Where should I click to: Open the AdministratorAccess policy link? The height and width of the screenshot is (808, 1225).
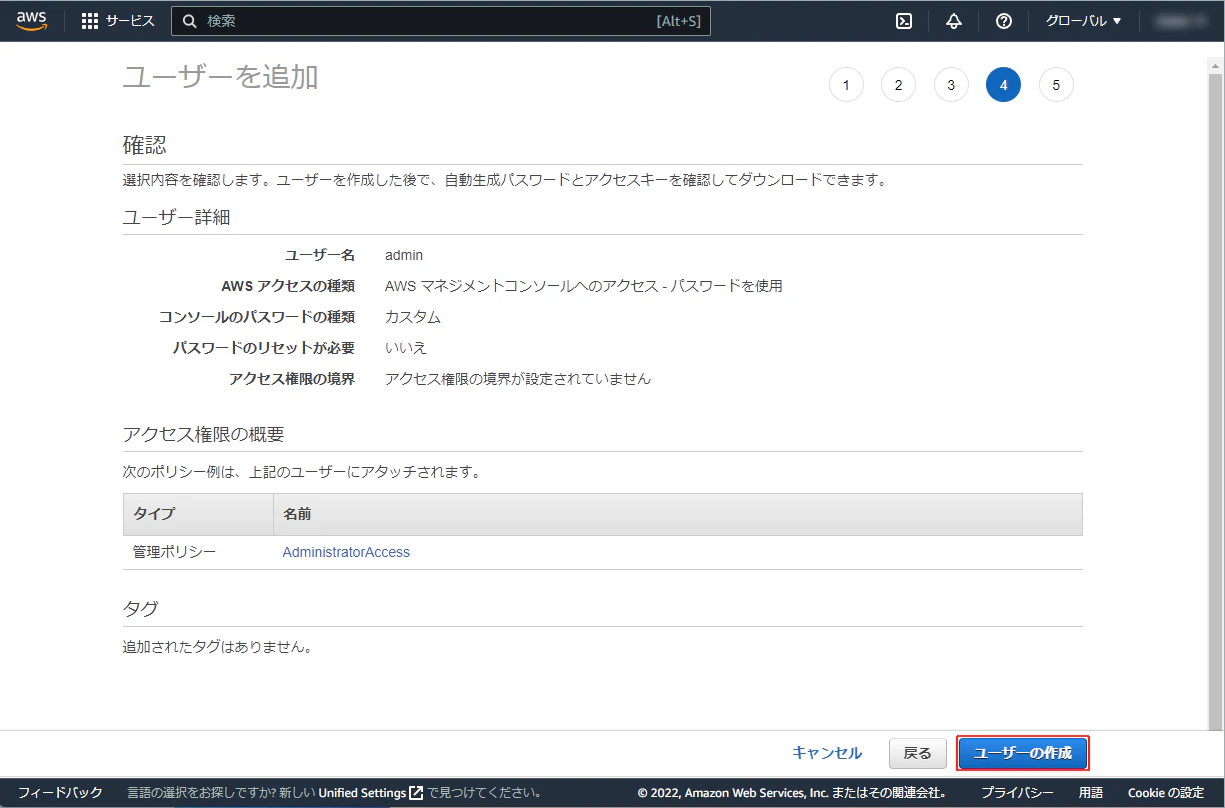[x=346, y=552]
